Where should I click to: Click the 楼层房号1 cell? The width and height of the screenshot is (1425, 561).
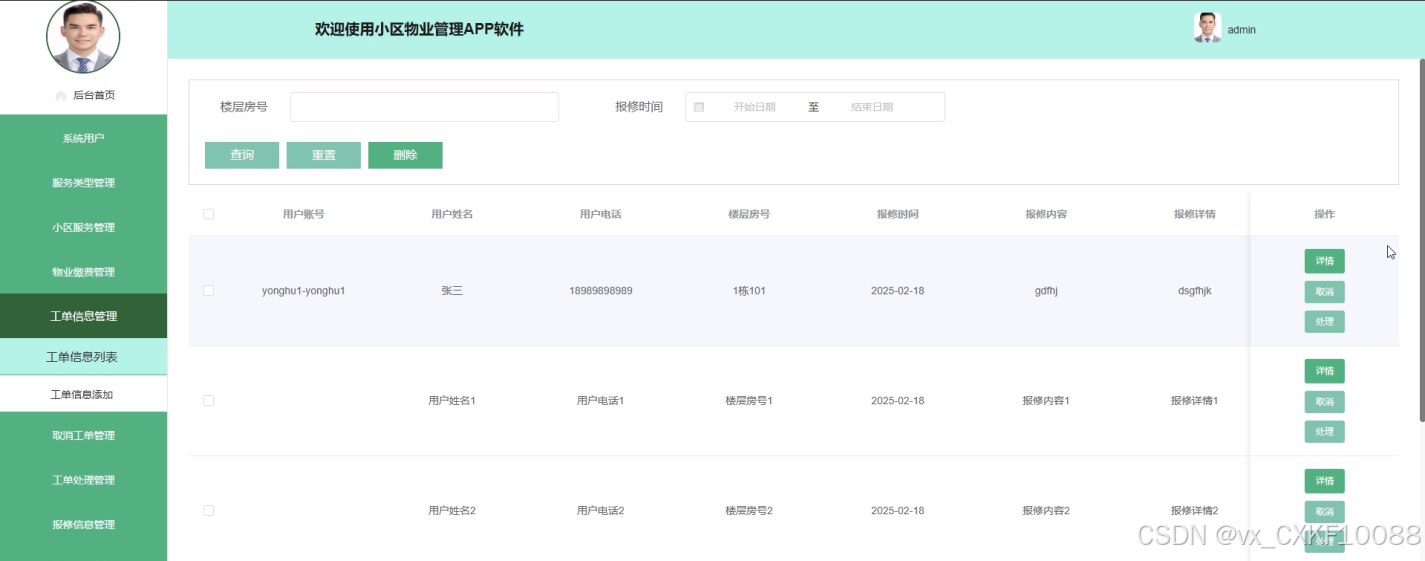[x=749, y=401]
